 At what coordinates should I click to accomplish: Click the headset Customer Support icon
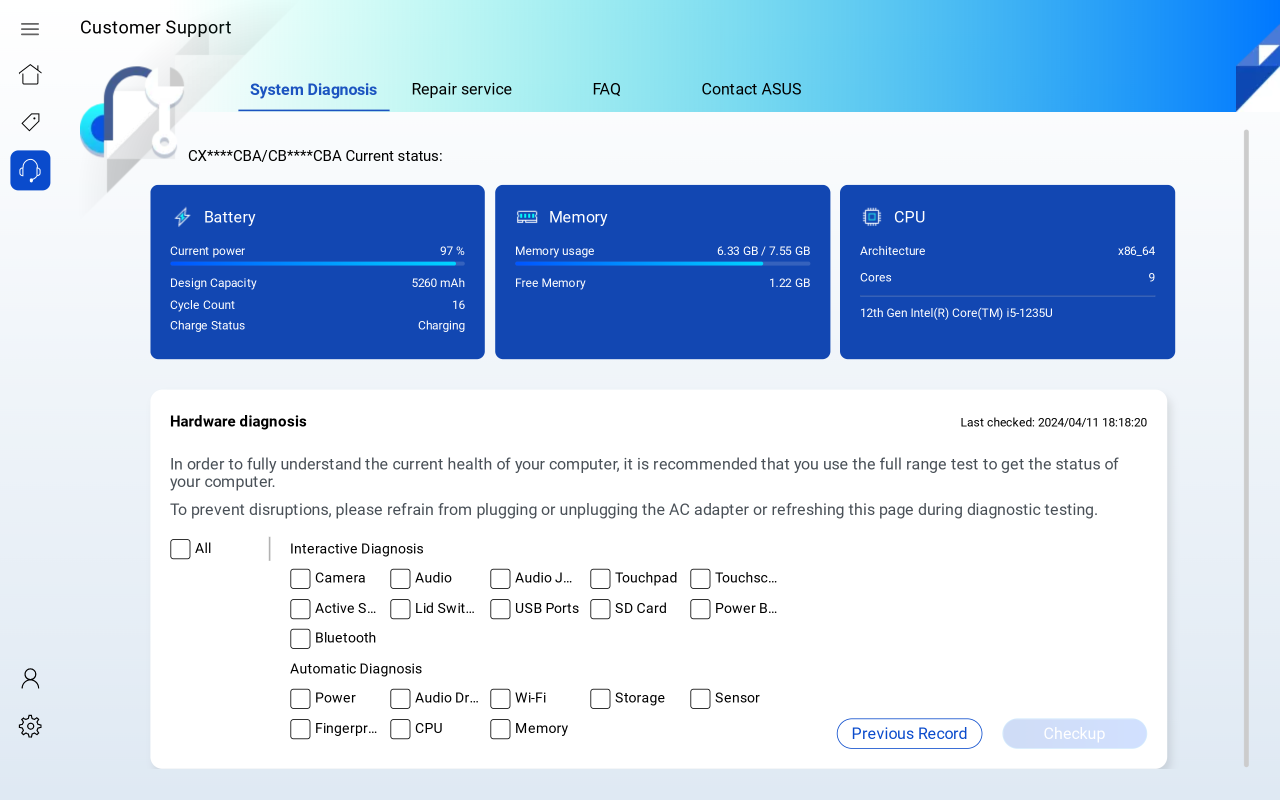tap(29, 170)
